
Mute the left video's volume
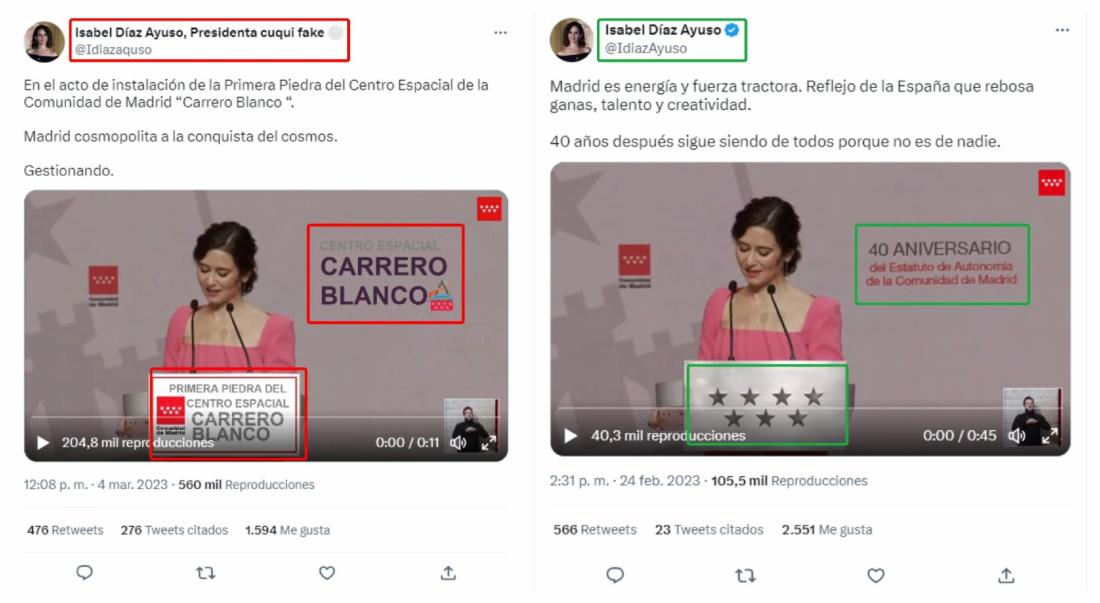458,442
